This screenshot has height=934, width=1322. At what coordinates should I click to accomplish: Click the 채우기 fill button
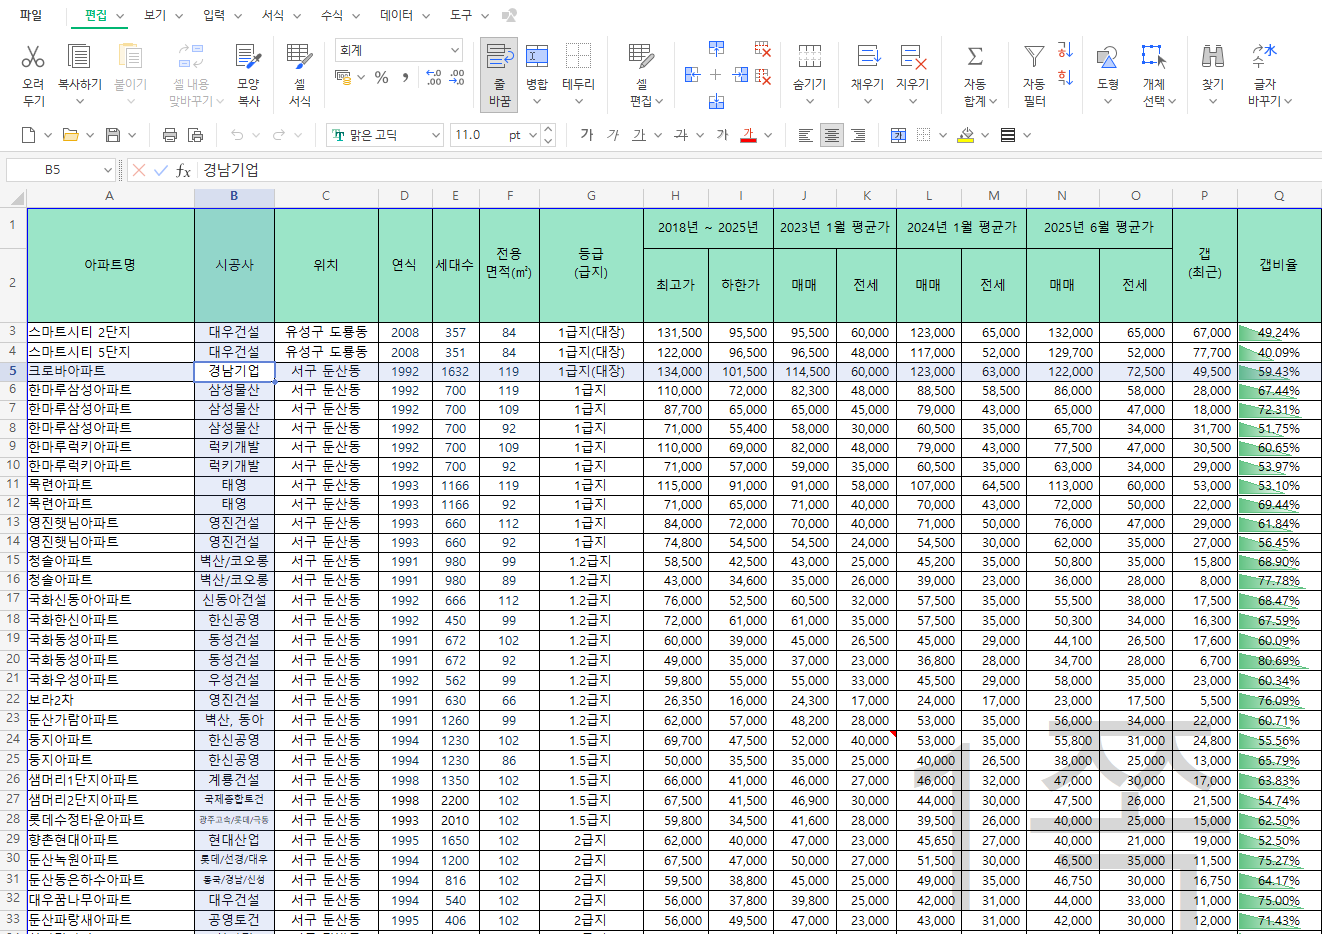point(867,57)
